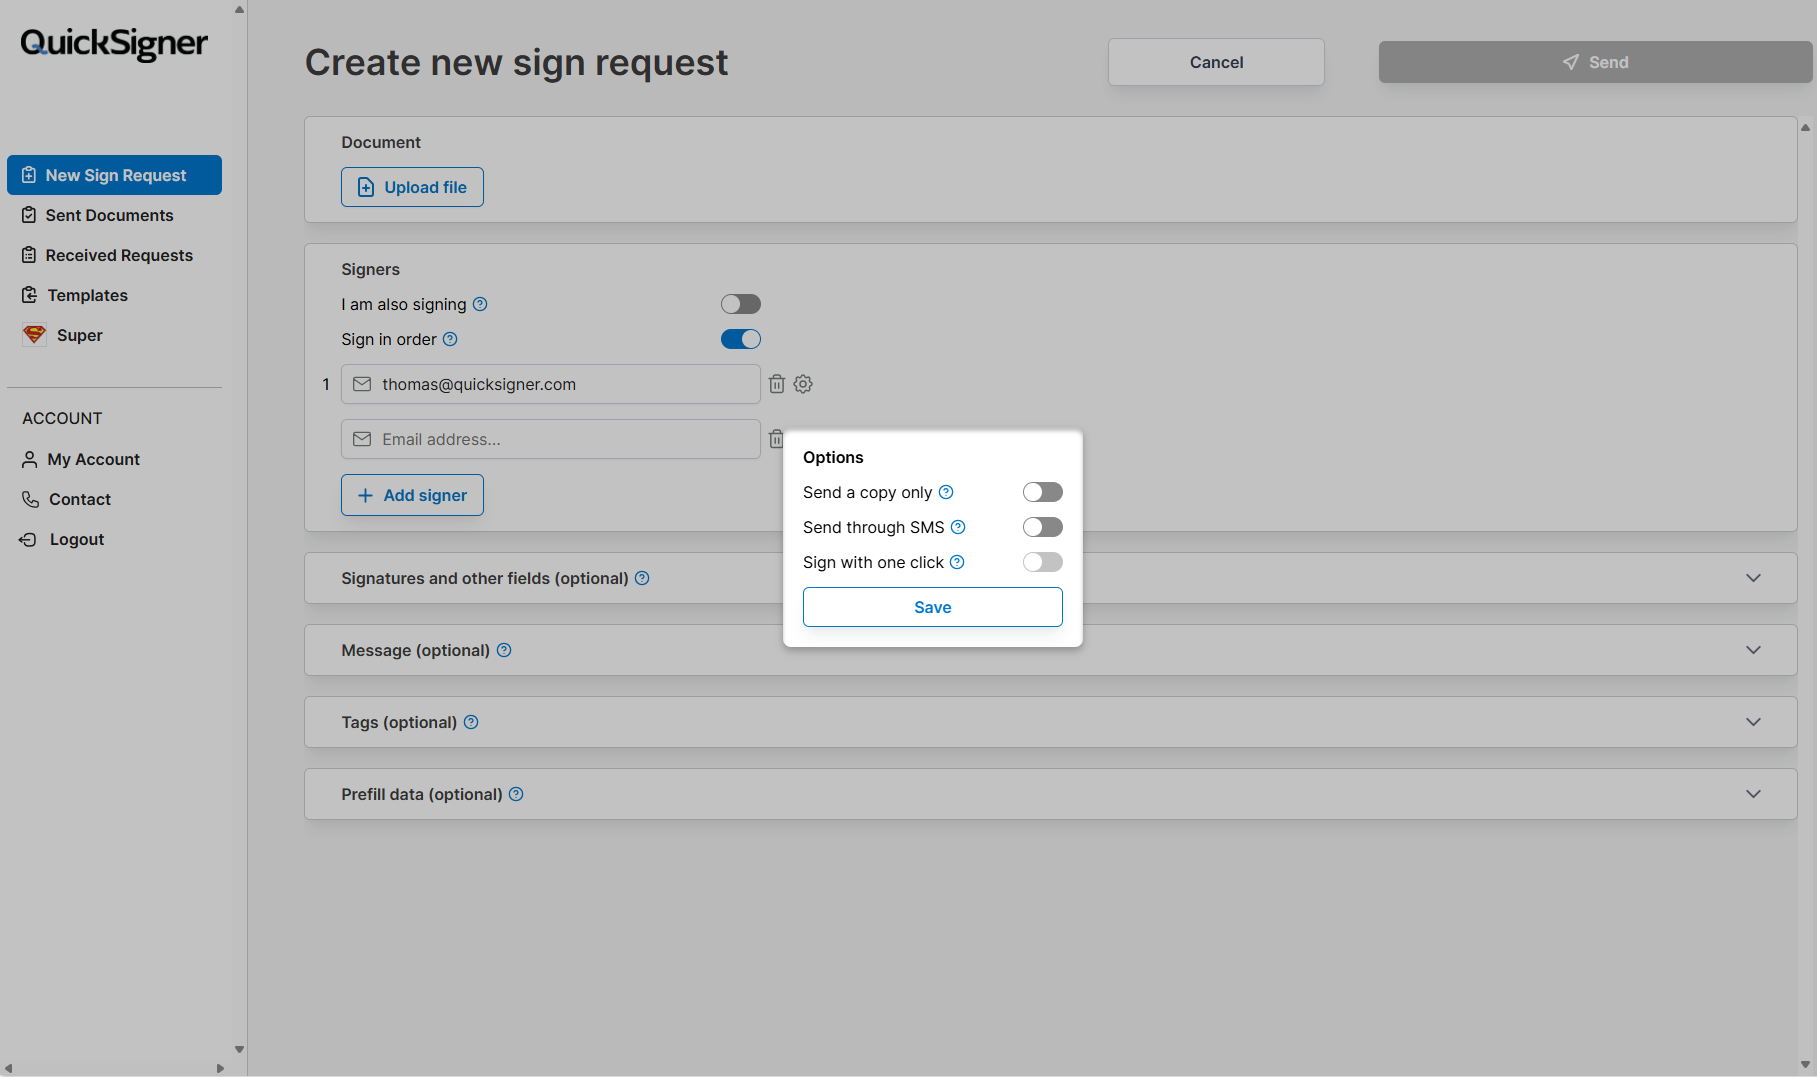Turn on Send through SMS

click(1042, 527)
